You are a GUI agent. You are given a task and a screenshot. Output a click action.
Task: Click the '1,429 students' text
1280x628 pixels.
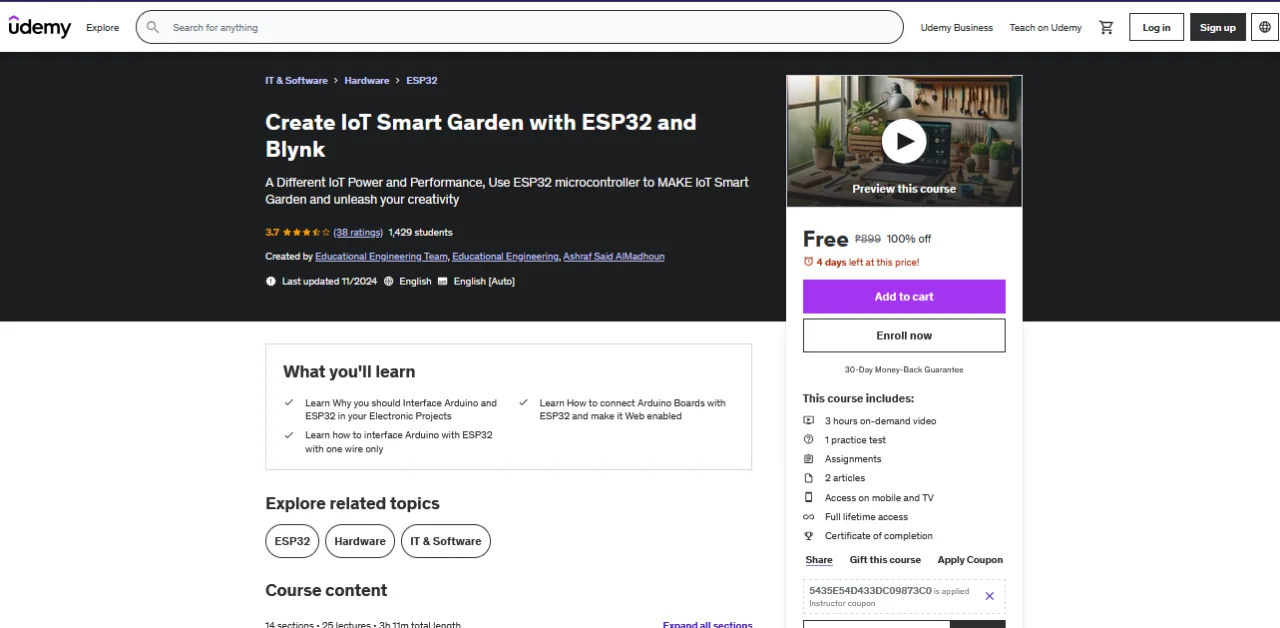(420, 232)
